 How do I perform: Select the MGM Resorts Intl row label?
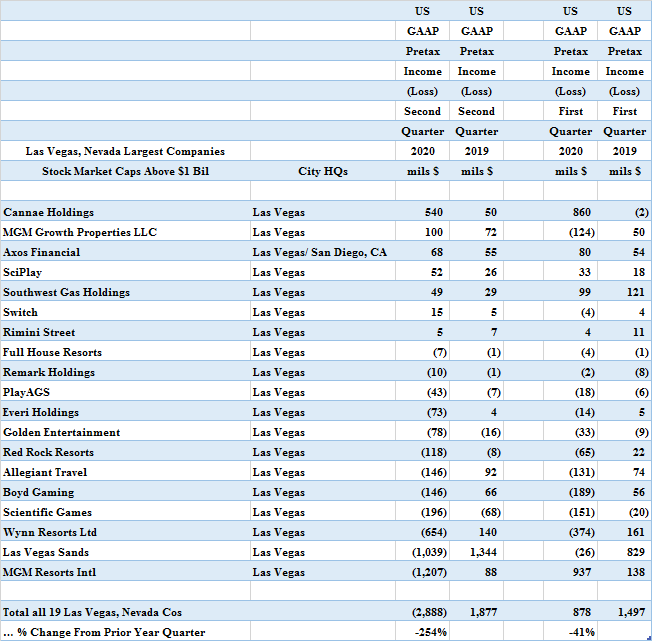coord(49,572)
